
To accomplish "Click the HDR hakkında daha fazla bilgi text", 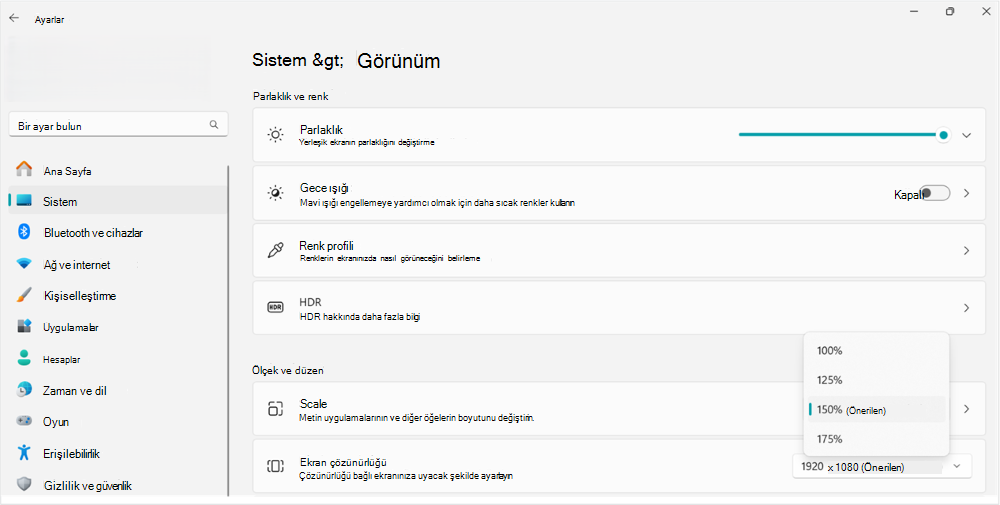I will point(360,316).
